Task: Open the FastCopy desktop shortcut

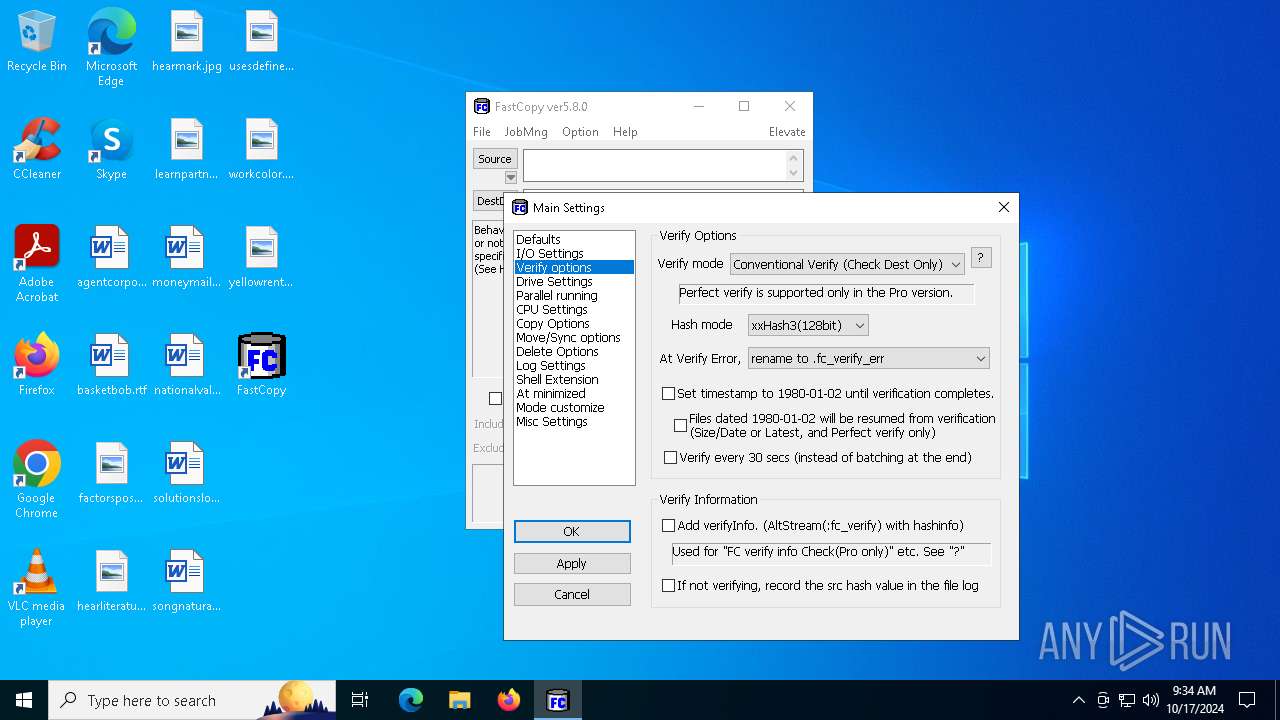Action: point(261,366)
